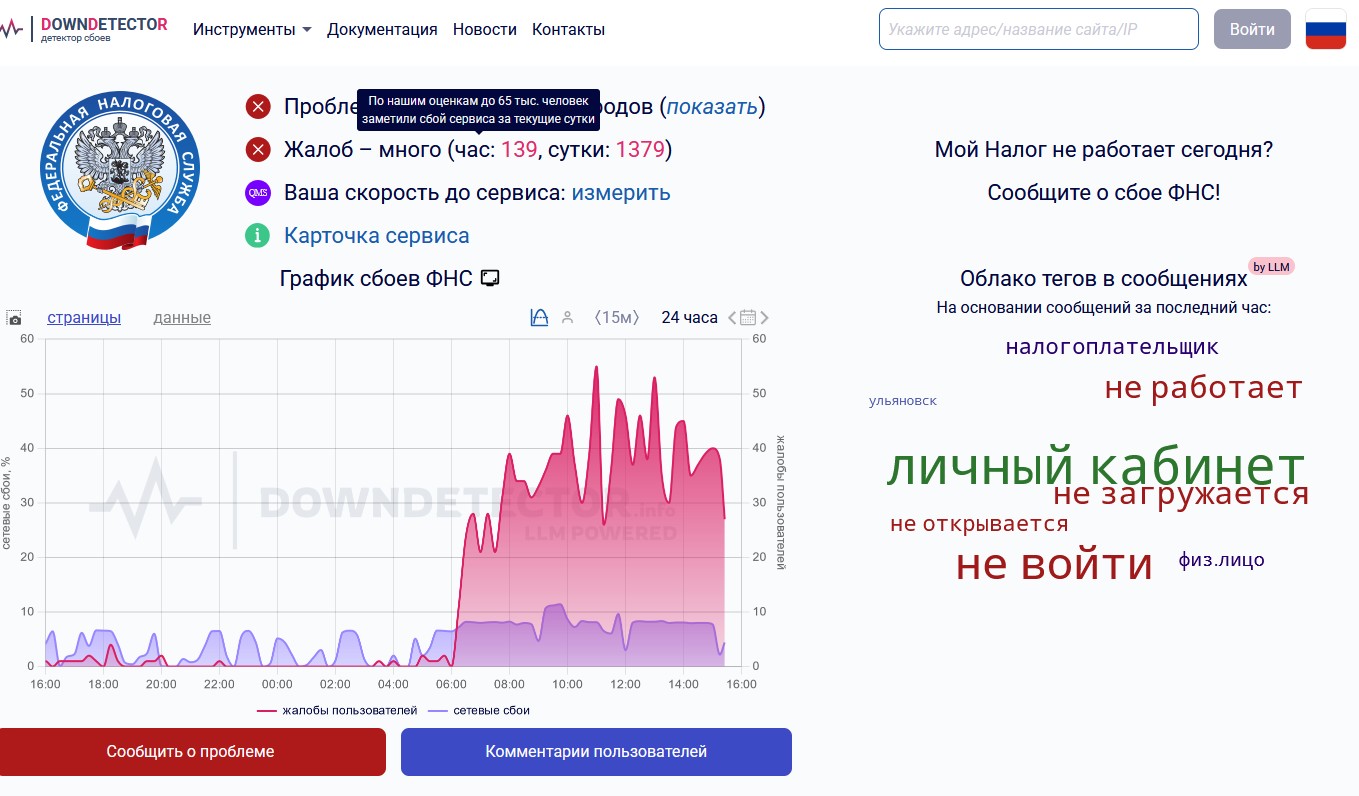Go to Новости in the navigation bar

pyautogui.click(x=484, y=29)
